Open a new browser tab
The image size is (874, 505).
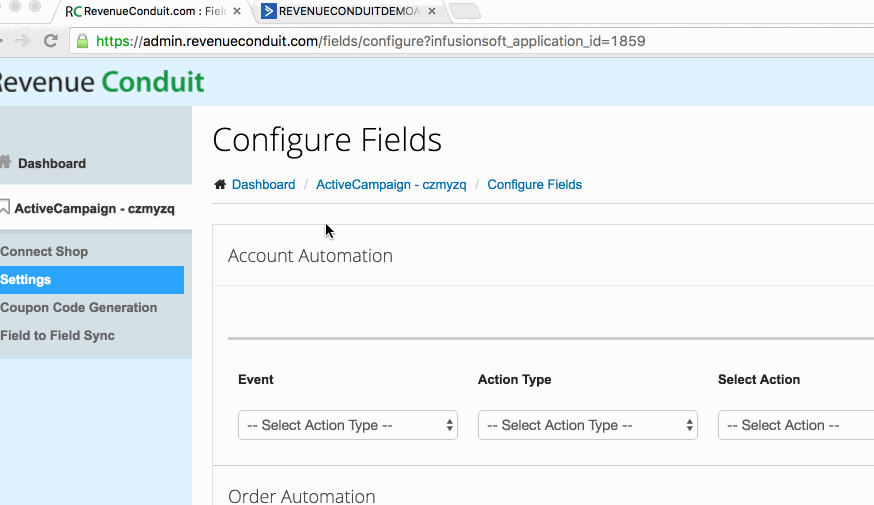pos(464,11)
